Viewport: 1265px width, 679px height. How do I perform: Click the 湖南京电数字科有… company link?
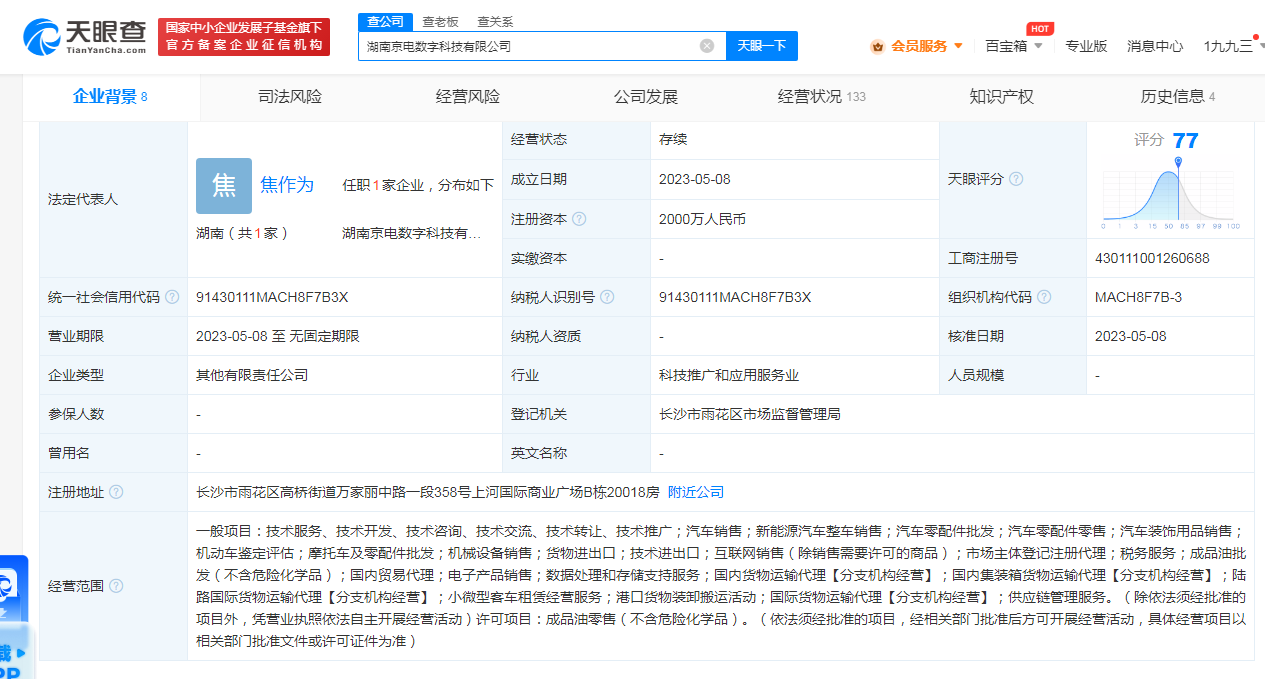tap(412, 233)
